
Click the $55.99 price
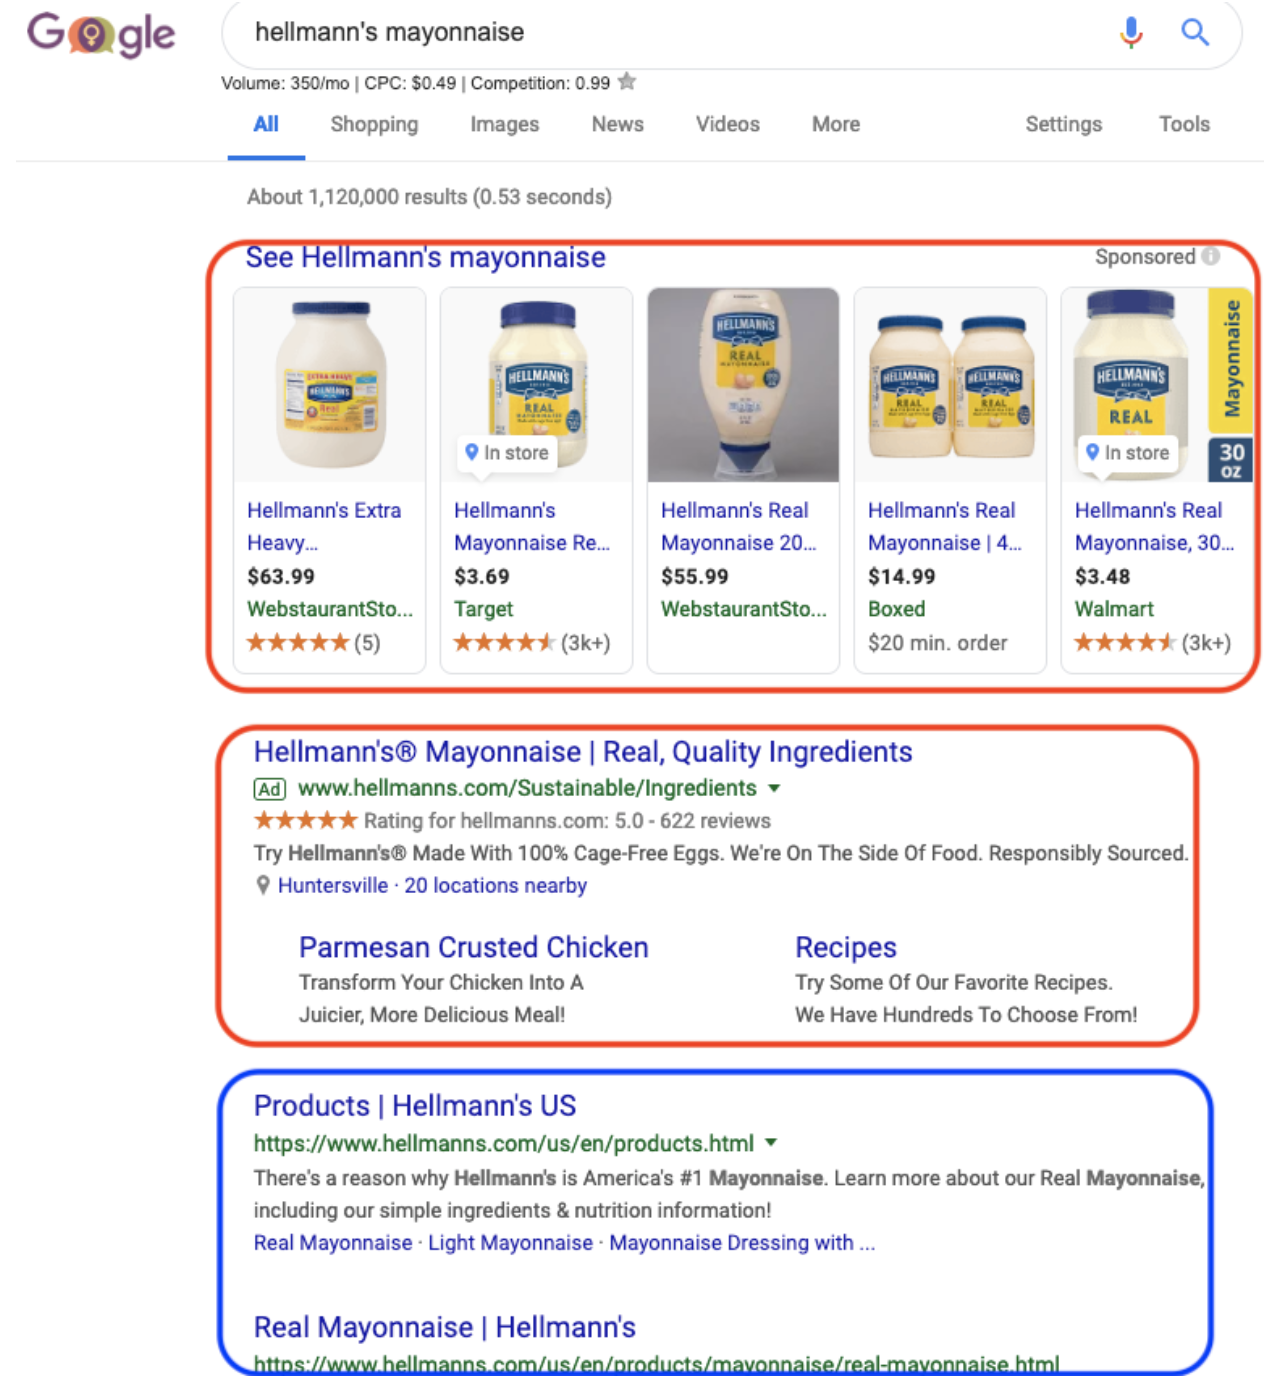695,577
